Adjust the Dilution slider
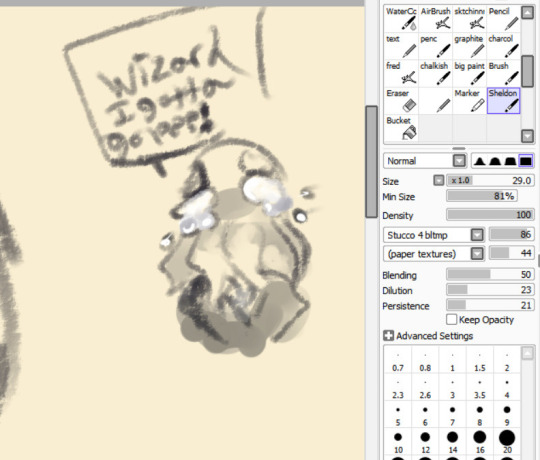This screenshot has height=460, width=540. 490,290
